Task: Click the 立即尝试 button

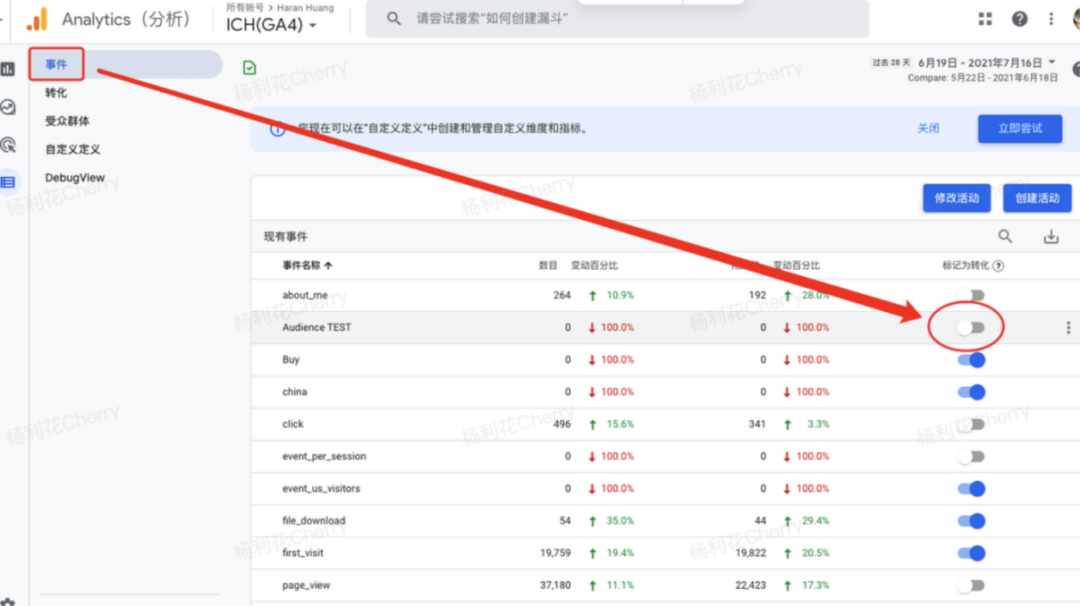Action: point(1019,129)
